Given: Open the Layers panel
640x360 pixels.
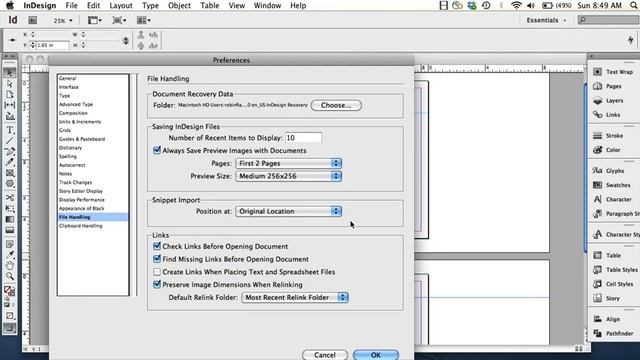Looking at the screenshot, I should (609, 100).
